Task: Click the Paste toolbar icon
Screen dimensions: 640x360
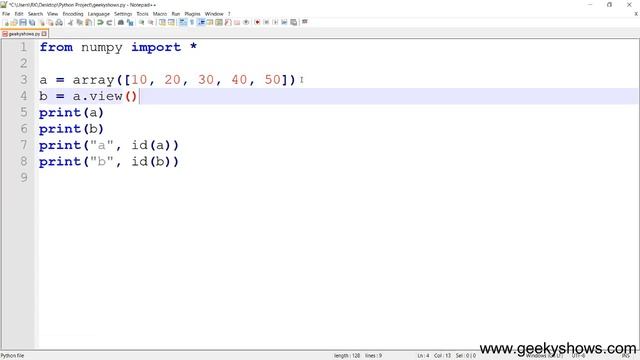Action: click(88, 22)
